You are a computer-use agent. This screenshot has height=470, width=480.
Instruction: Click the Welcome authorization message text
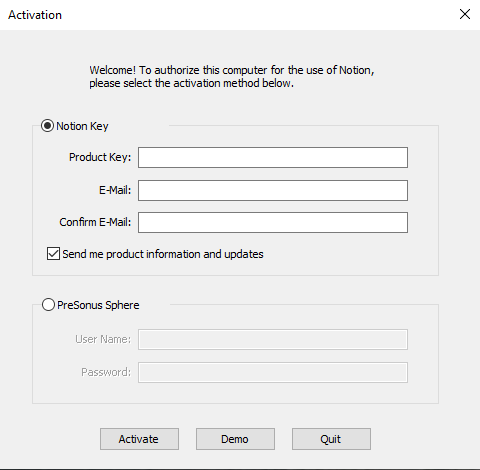pyautogui.click(x=232, y=77)
